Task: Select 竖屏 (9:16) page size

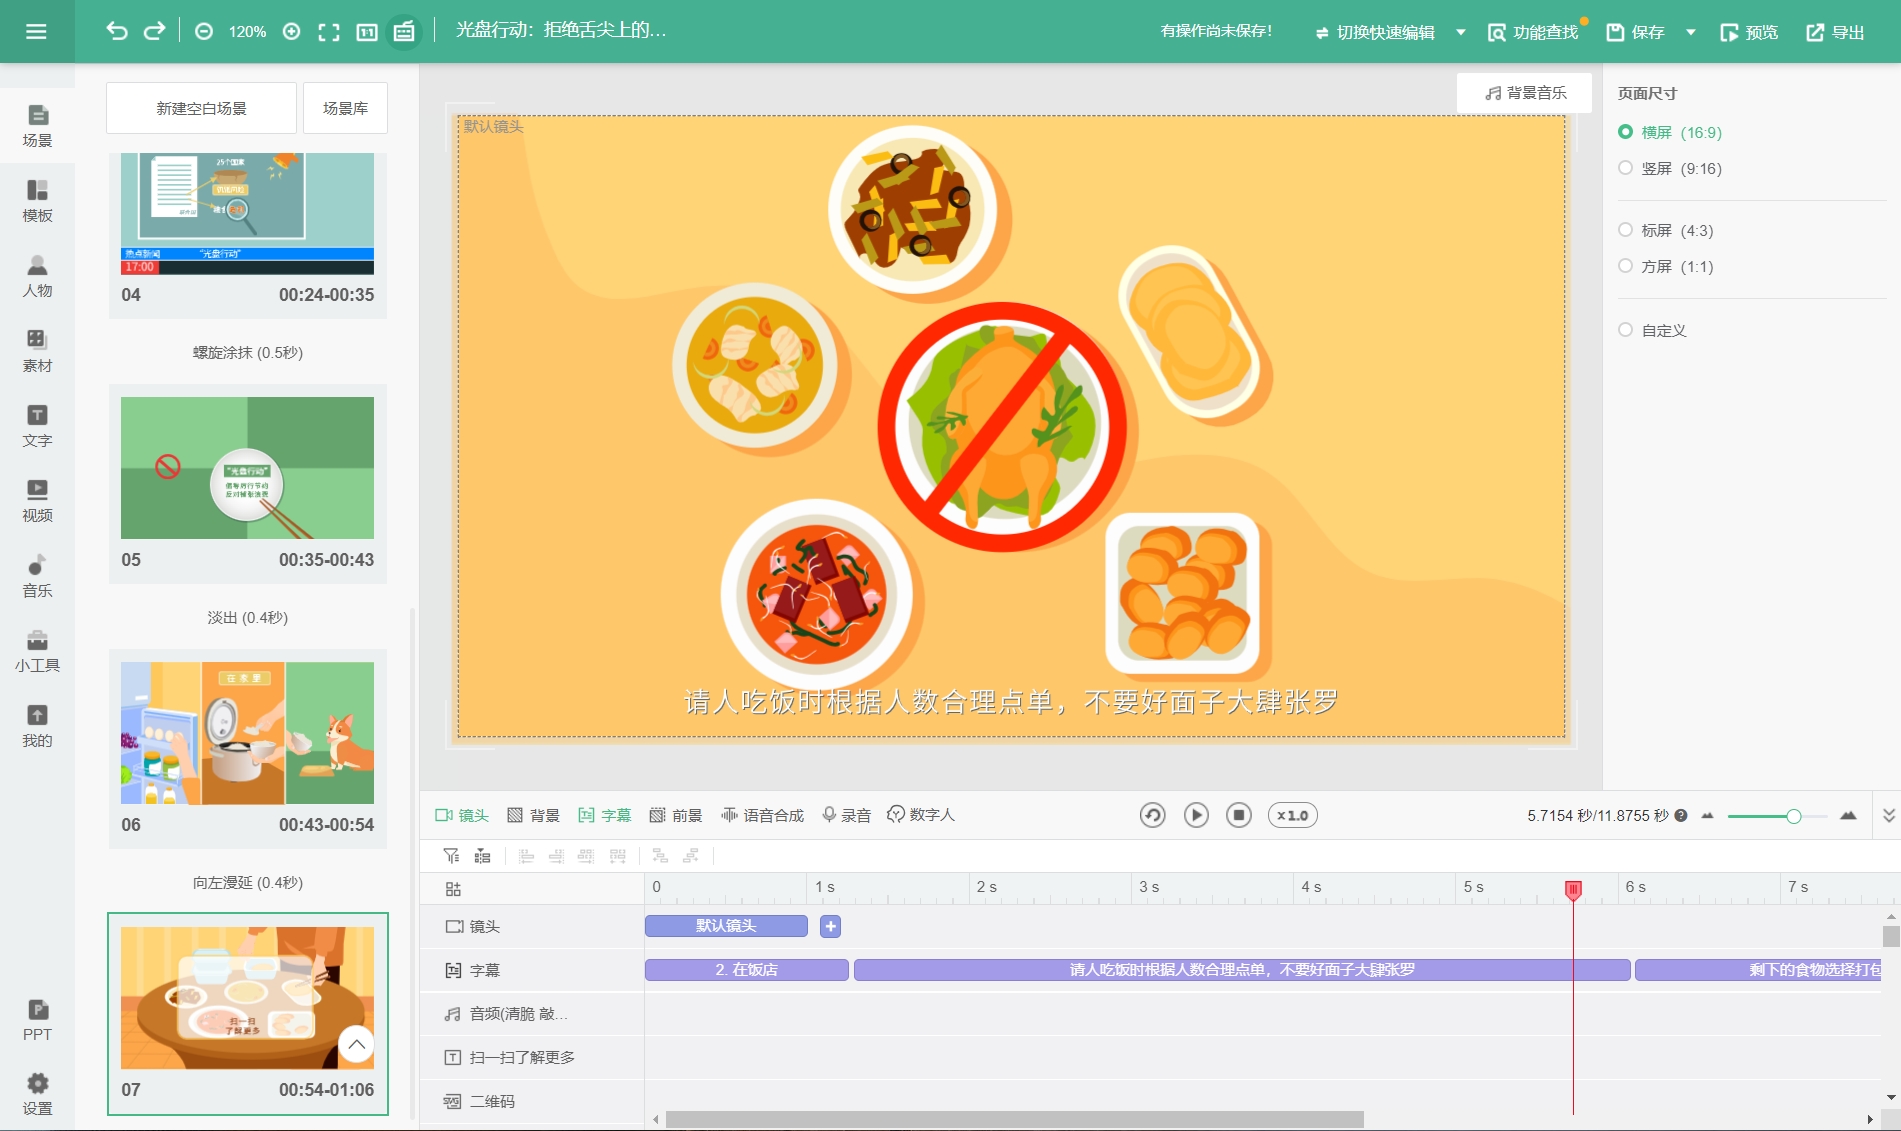Action: pyautogui.click(x=1670, y=168)
